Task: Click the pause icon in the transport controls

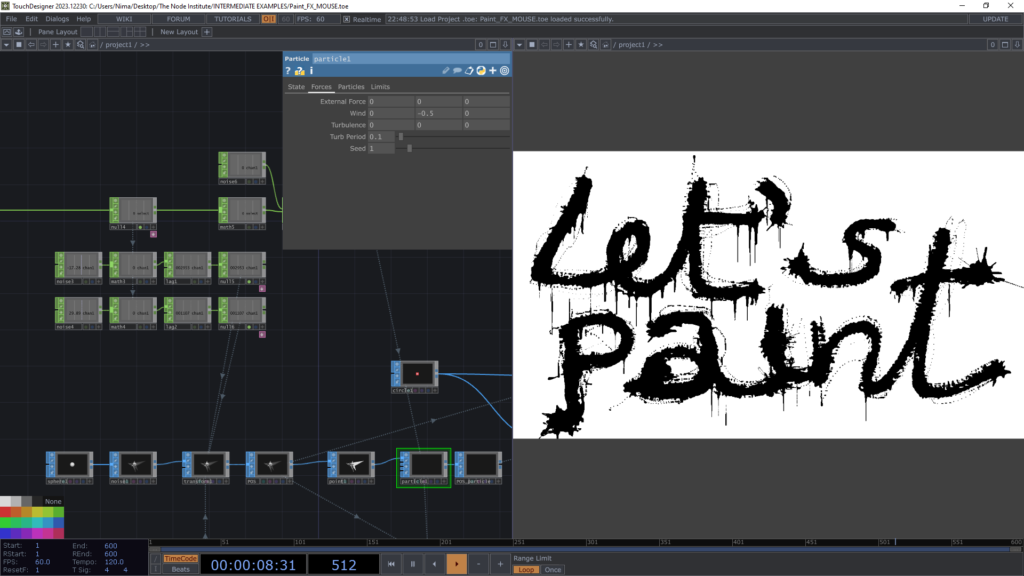Action: [412, 564]
